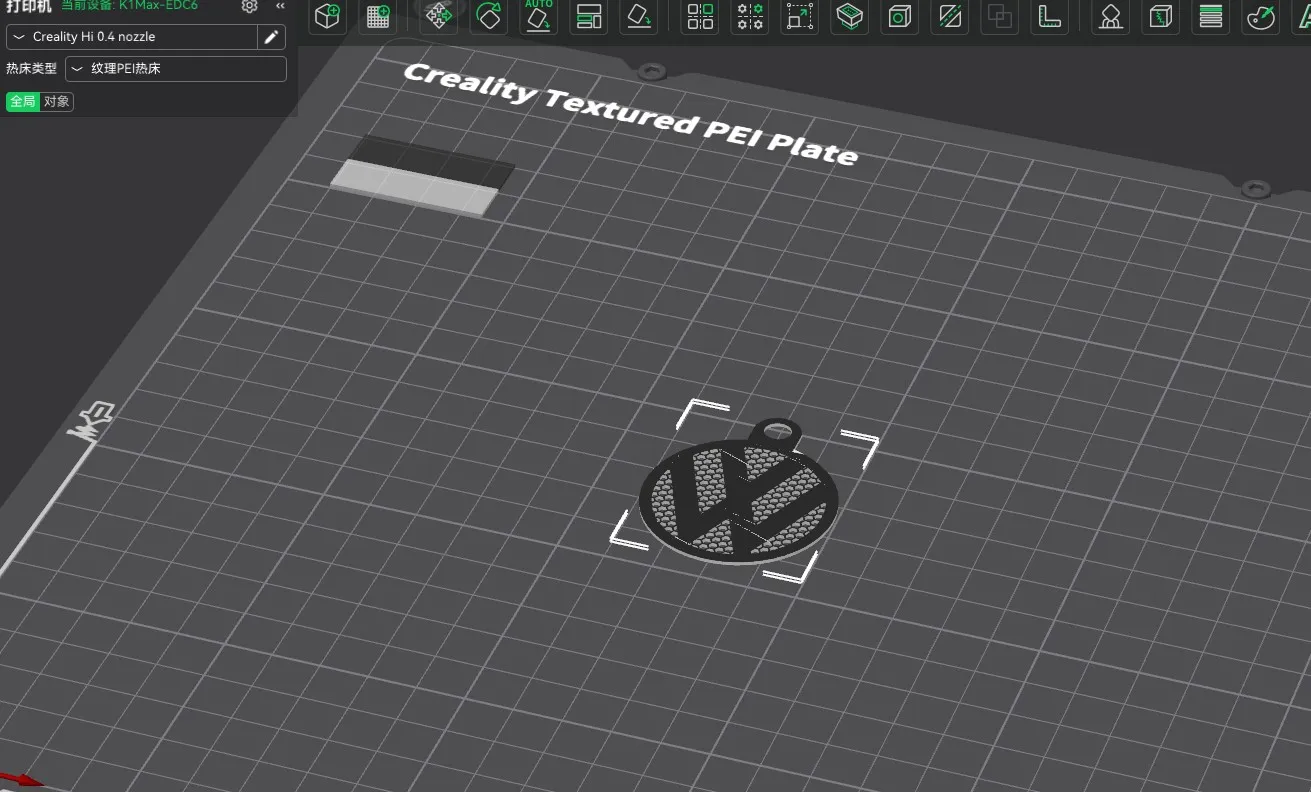This screenshot has height=792, width=1311.
Task: Select the Cut tool diagonal square icon
Action: 950,16
